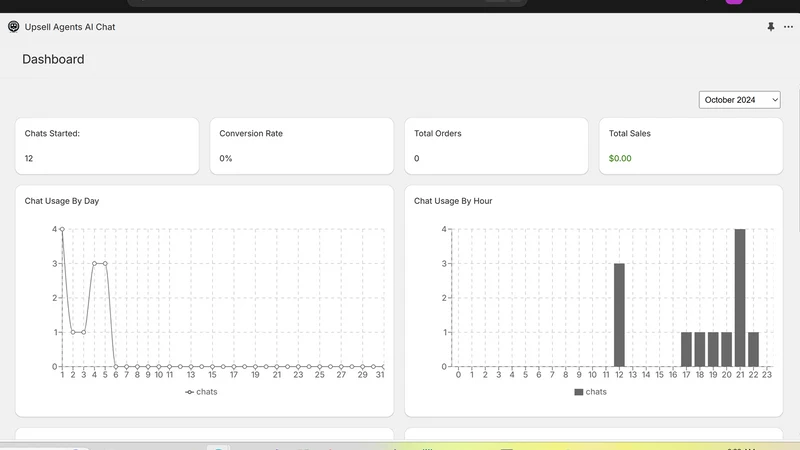Click the 0% conversion rate value
Viewport: 800px width, 450px height.
pos(226,158)
